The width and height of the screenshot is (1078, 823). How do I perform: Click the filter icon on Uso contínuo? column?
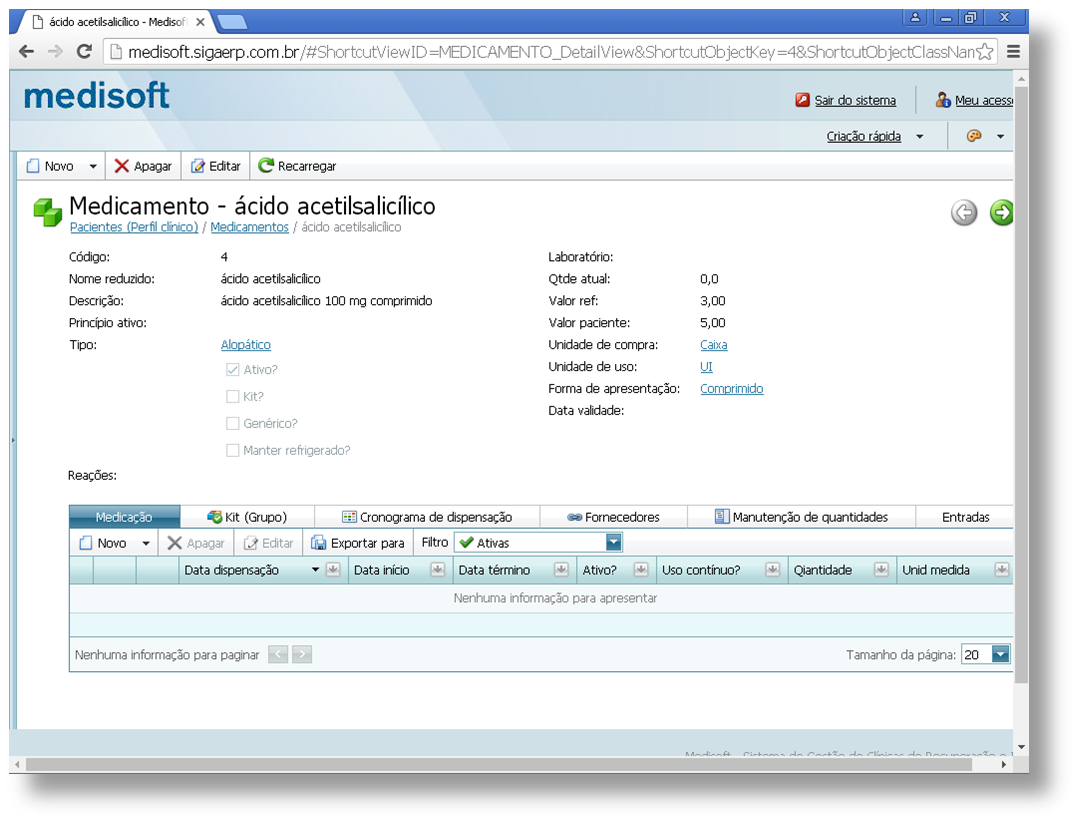tap(772, 569)
